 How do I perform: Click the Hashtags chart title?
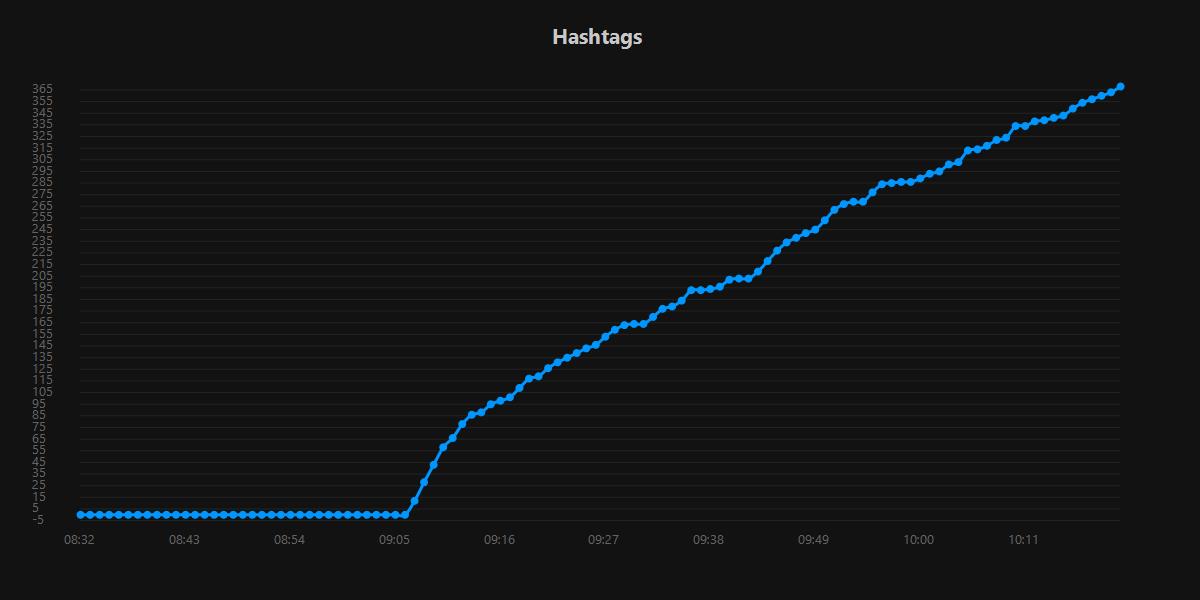pos(596,37)
